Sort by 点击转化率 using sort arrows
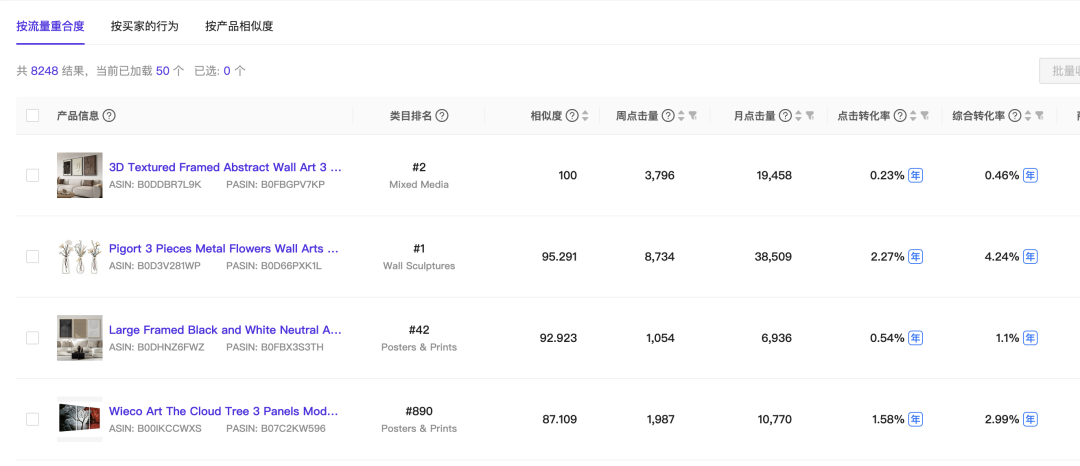Image resolution: width=1080 pixels, height=466 pixels. [x=913, y=116]
